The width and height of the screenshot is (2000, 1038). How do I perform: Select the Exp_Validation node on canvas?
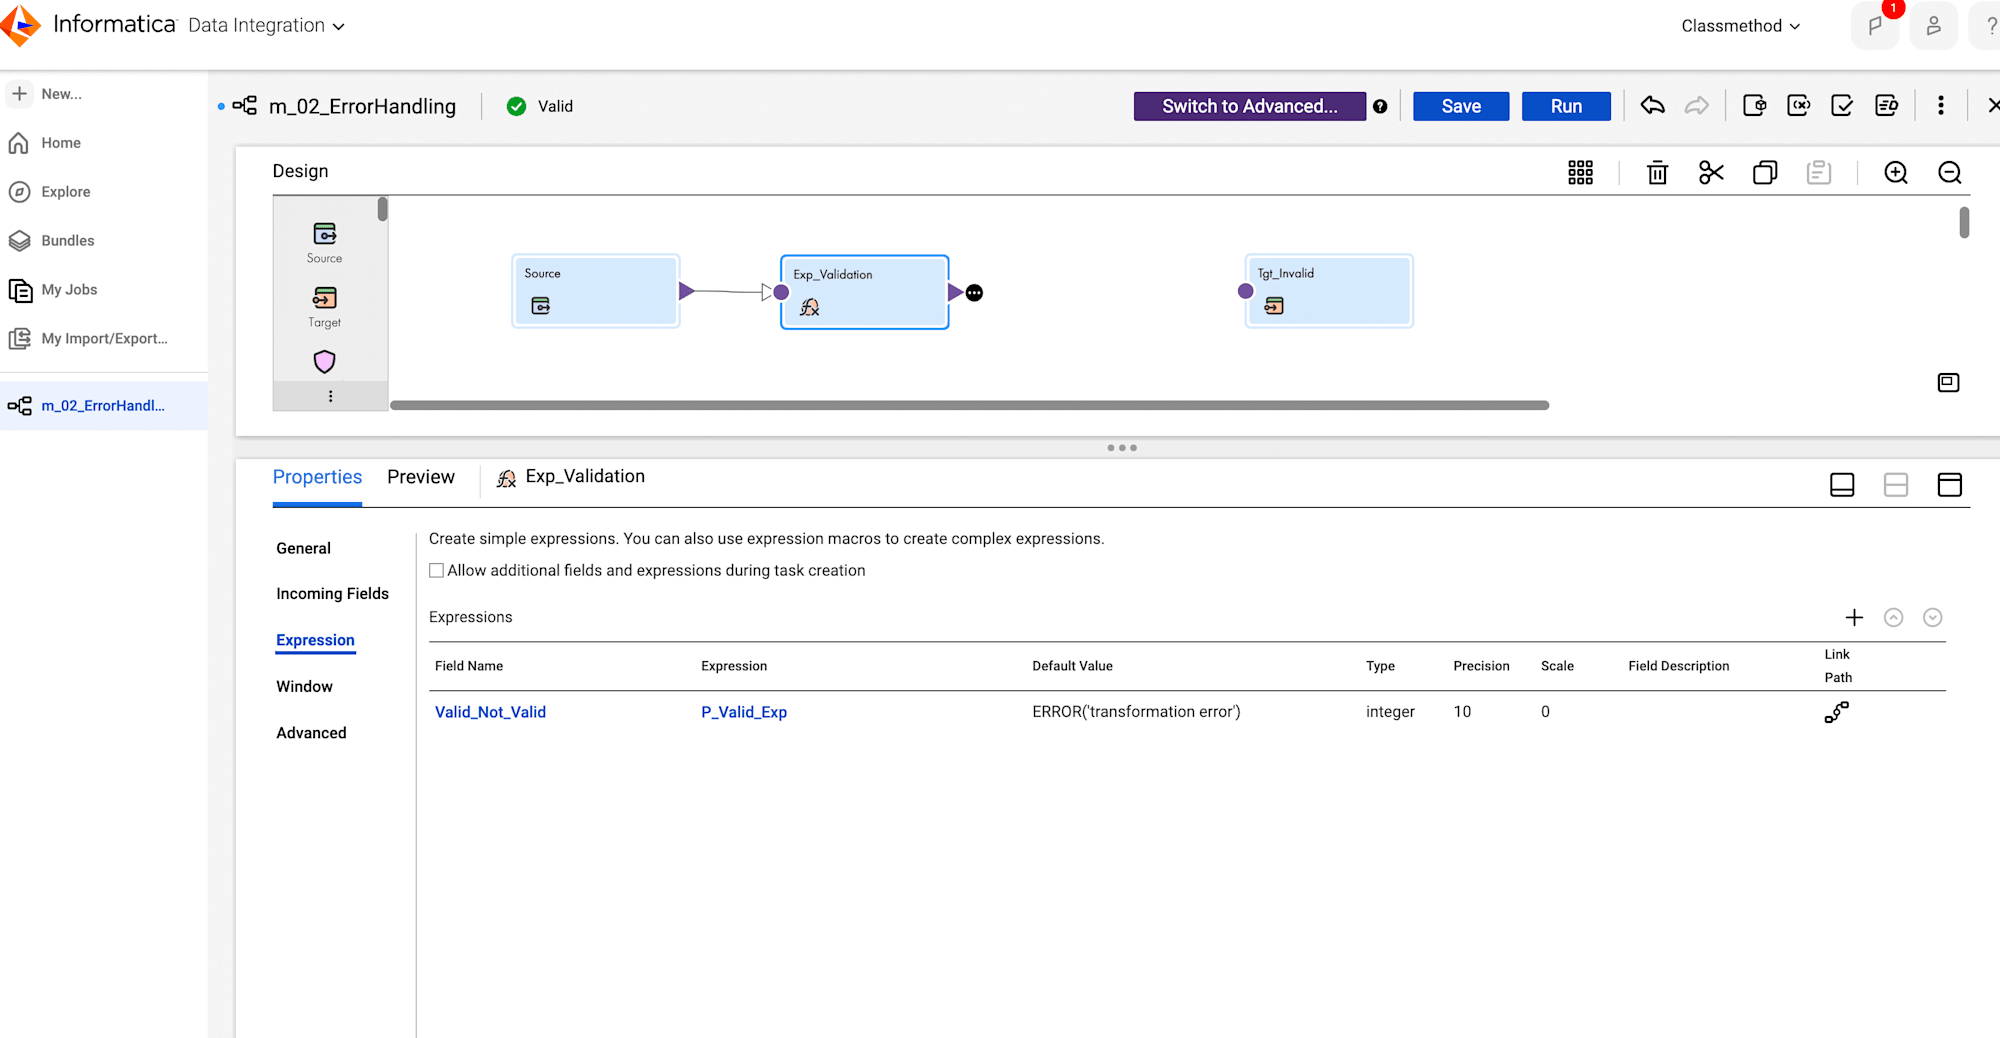[x=865, y=292]
